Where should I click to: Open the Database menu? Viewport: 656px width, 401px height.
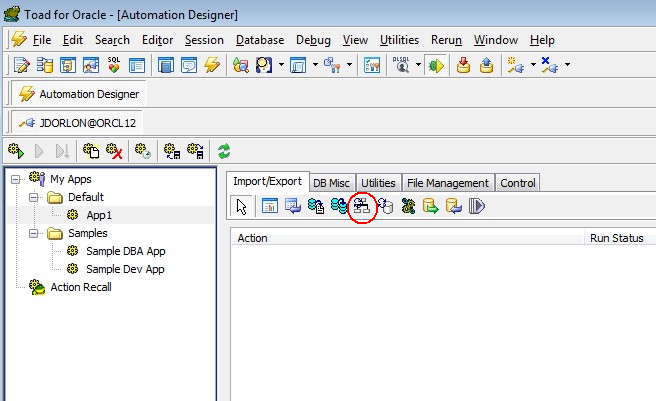coord(259,40)
